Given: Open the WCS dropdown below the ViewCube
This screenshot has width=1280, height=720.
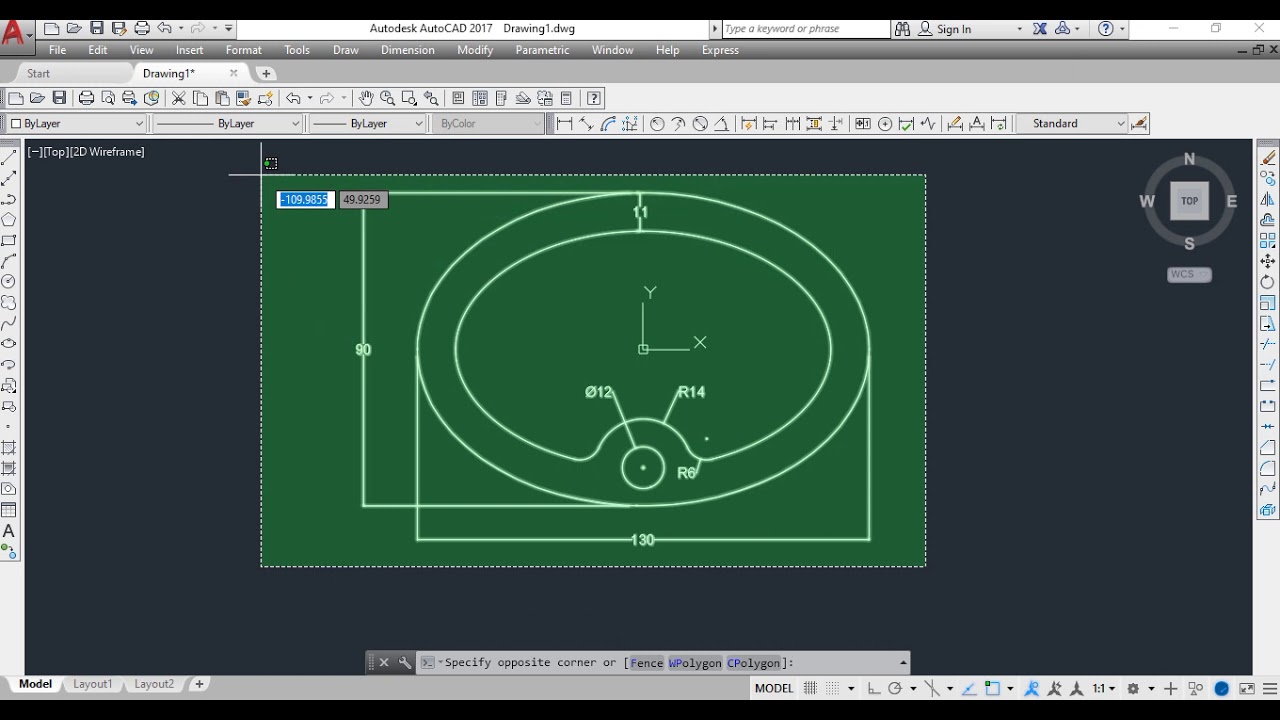Looking at the screenshot, I should coord(1190,274).
